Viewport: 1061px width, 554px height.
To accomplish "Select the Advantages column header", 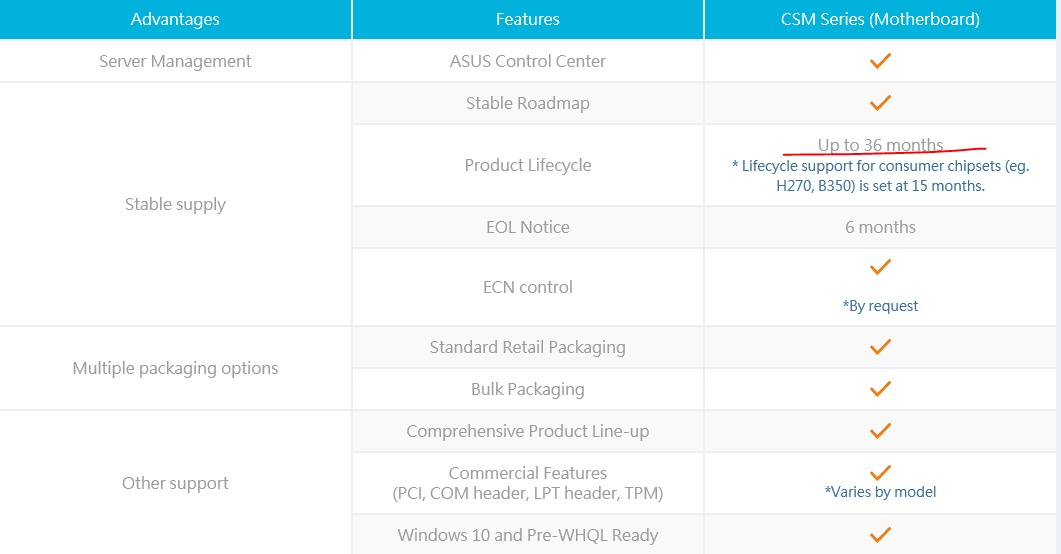I will point(175,19).
